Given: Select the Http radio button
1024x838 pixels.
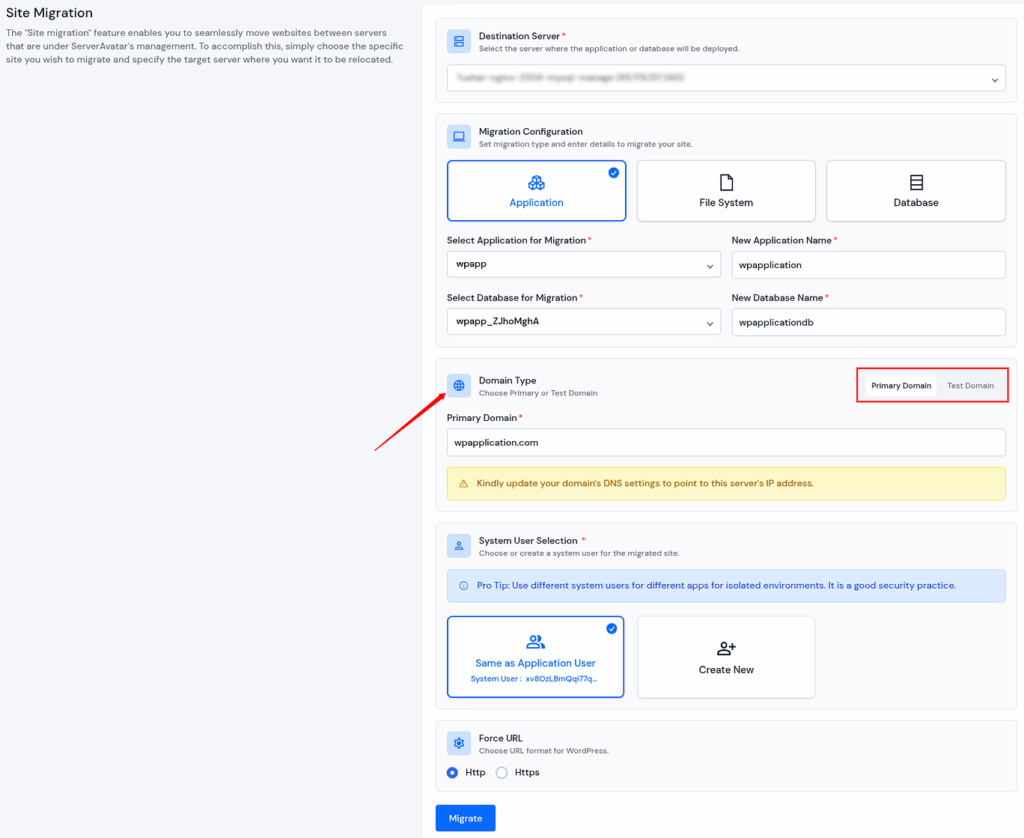Looking at the screenshot, I should [454, 772].
